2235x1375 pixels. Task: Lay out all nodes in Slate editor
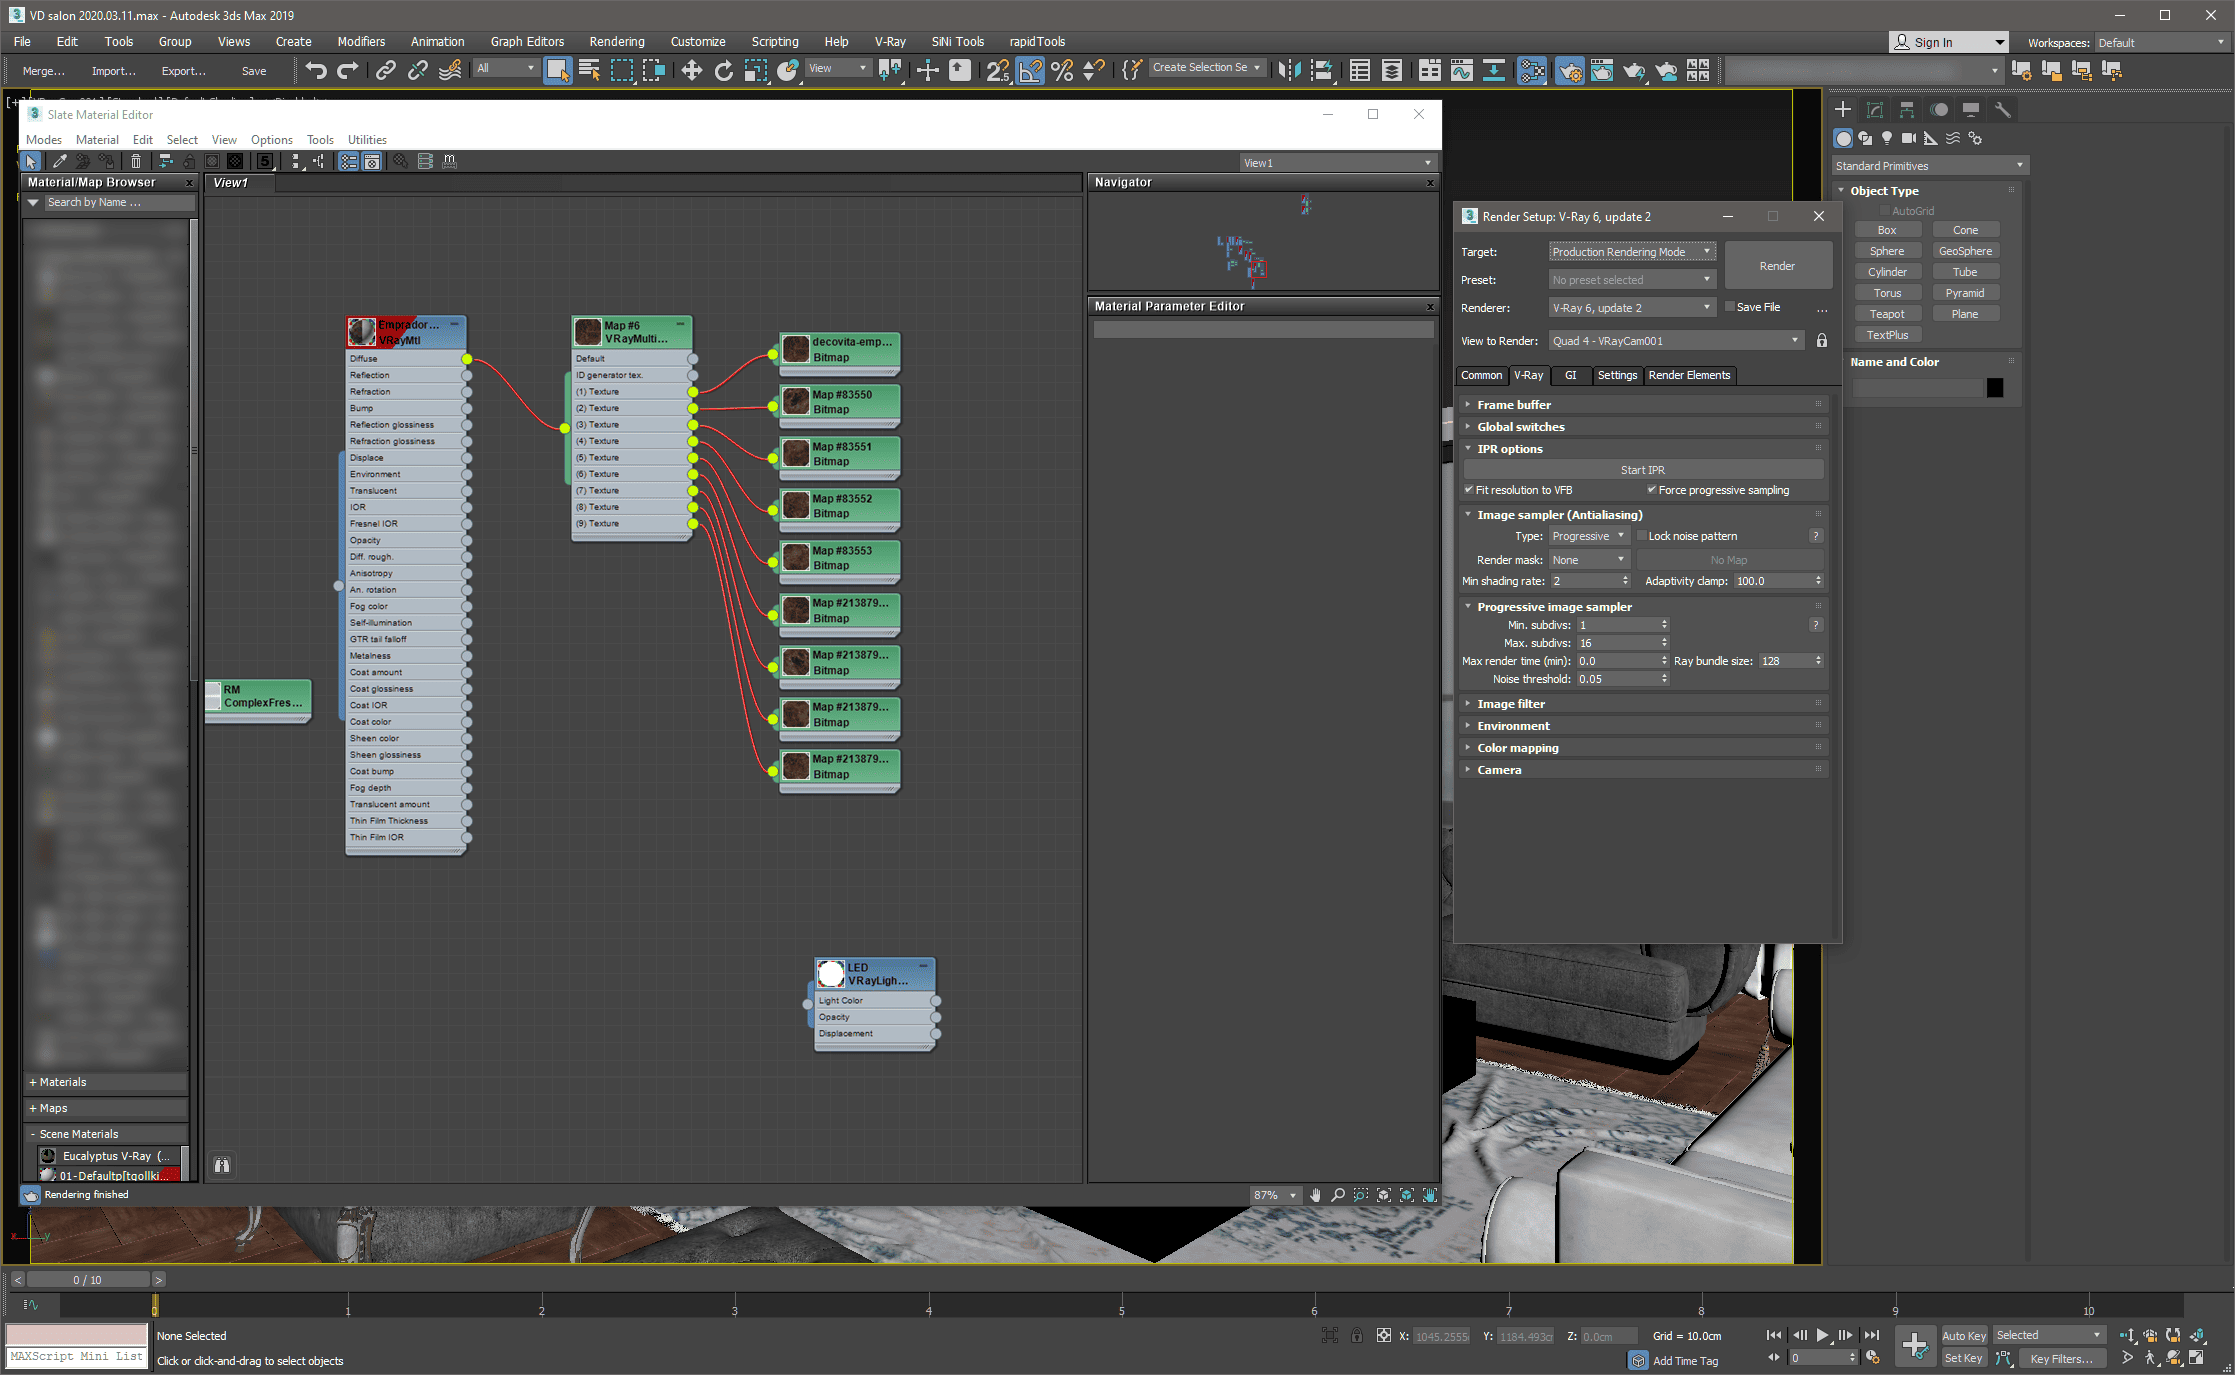pos(296,161)
